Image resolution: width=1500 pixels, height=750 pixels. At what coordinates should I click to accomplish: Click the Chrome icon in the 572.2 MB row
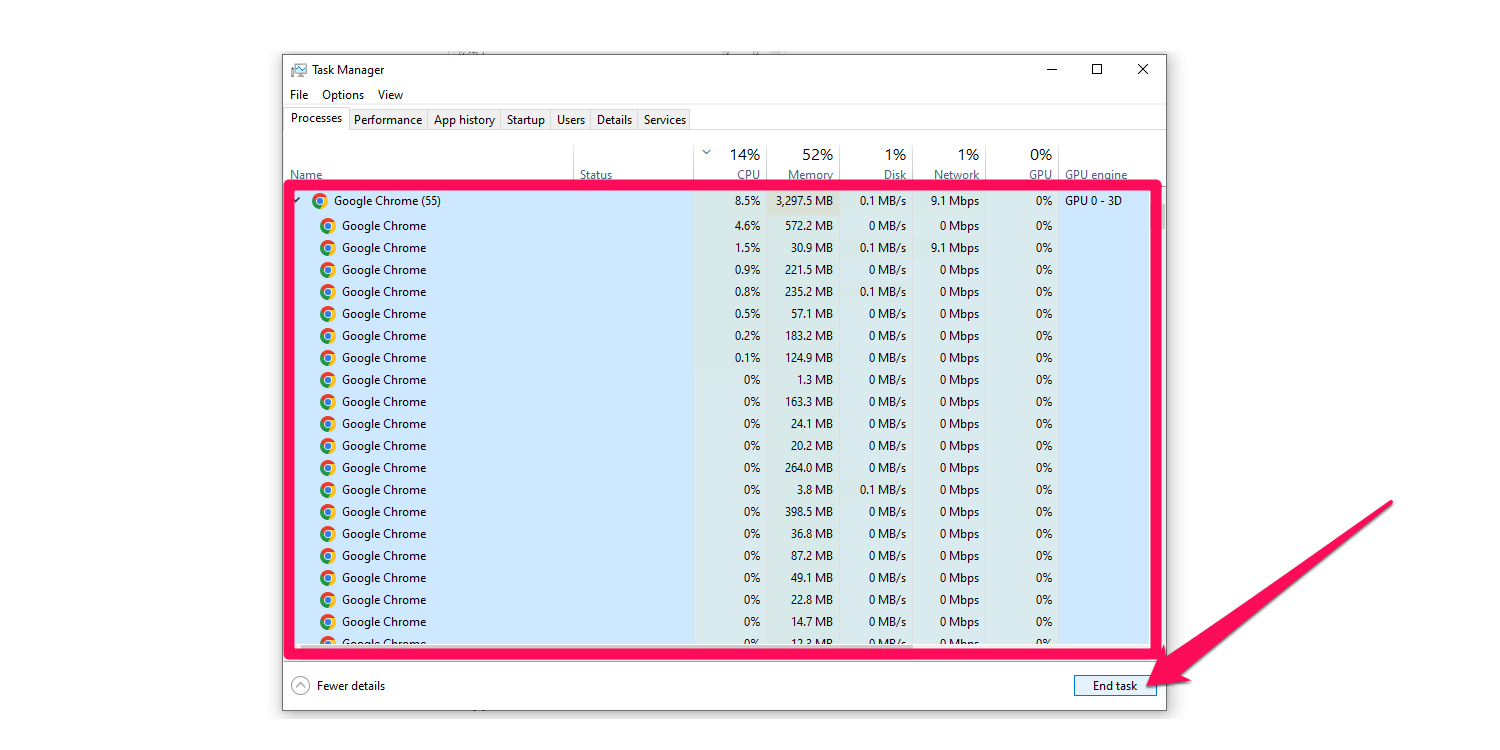click(x=328, y=226)
